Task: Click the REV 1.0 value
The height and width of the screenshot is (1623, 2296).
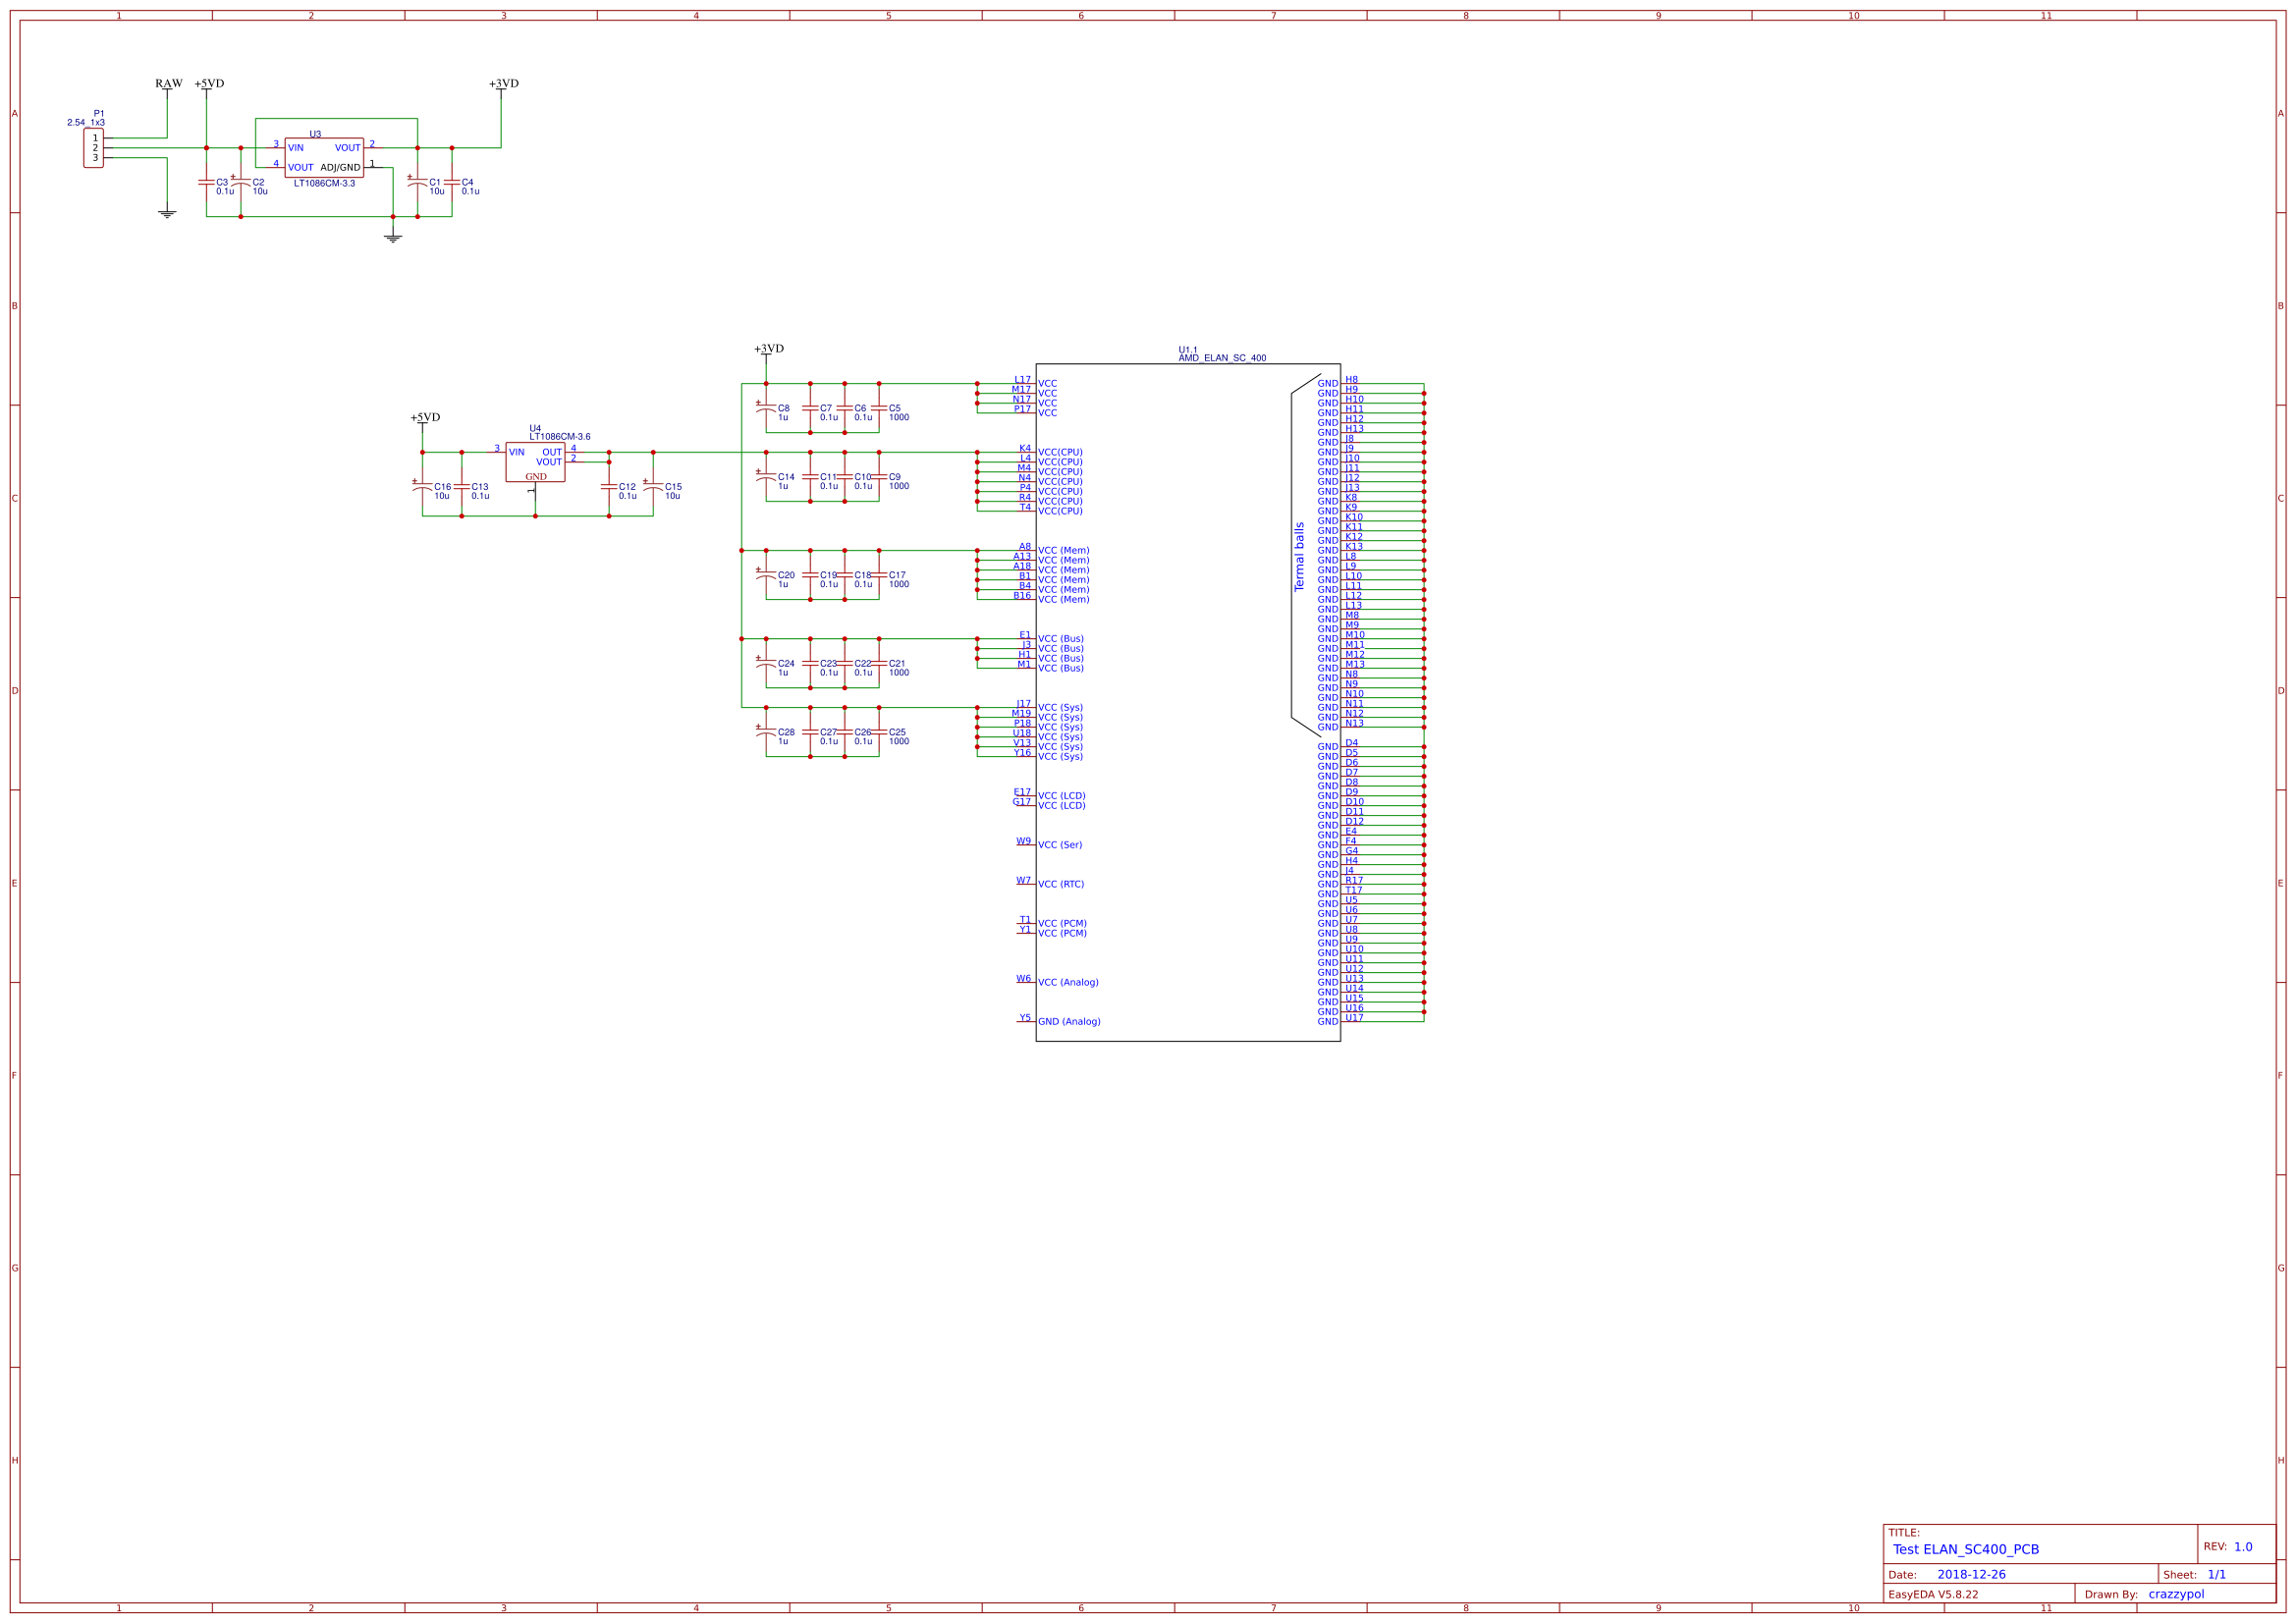Action: pos(2243,1546)
